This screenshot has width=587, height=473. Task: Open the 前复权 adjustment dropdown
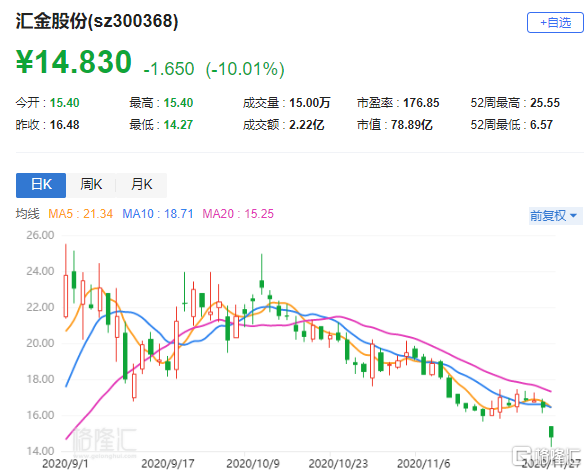pos(556,216)
